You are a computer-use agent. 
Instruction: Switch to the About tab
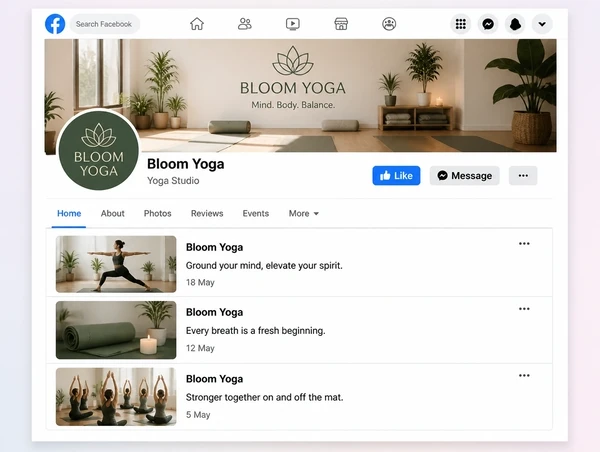112,214
